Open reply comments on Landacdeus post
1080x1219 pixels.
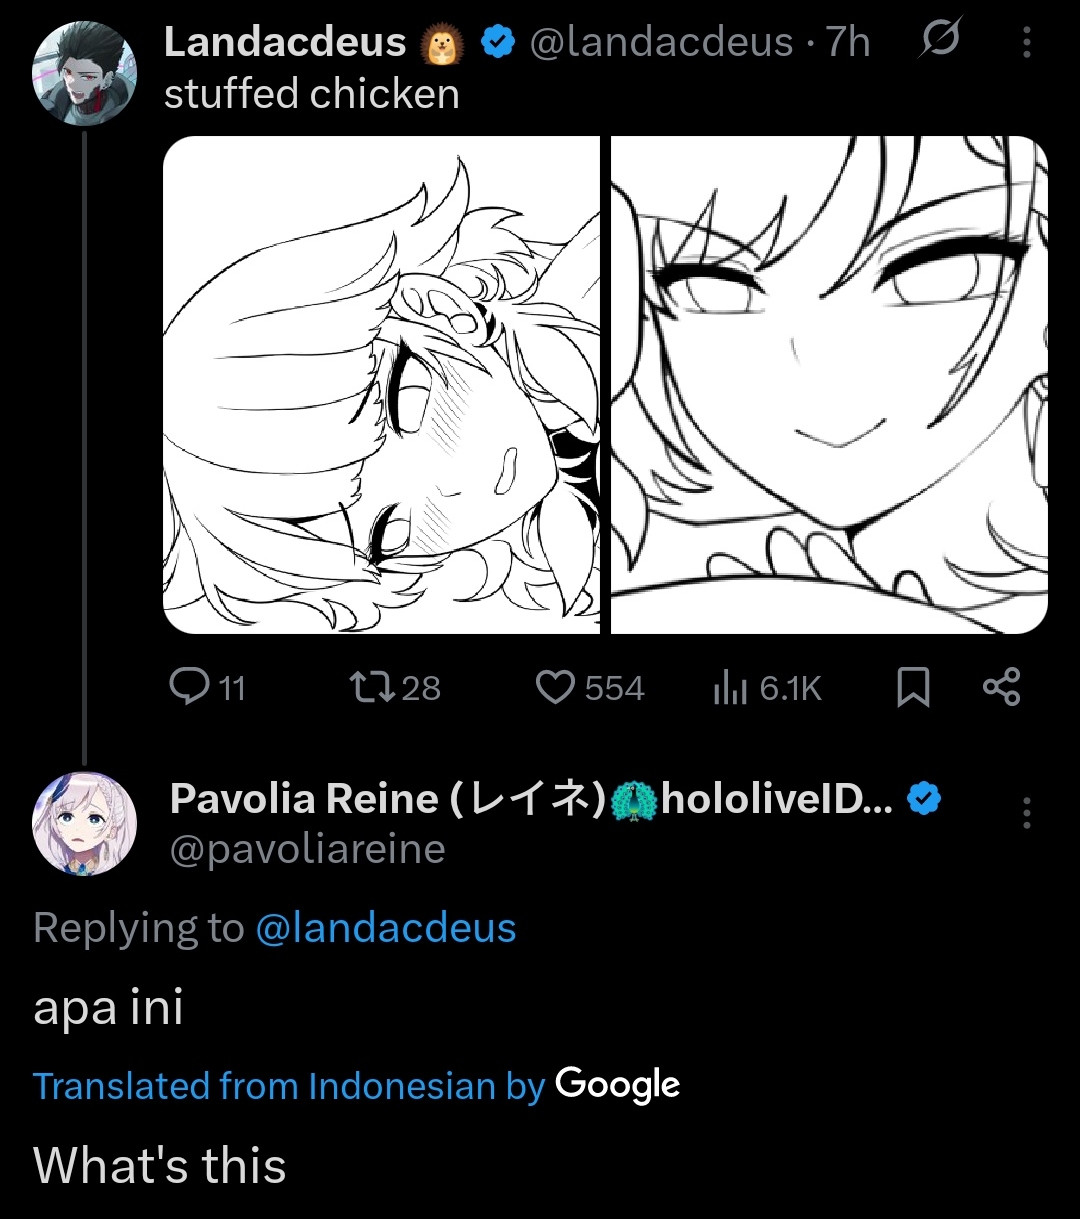pos(207,688)
